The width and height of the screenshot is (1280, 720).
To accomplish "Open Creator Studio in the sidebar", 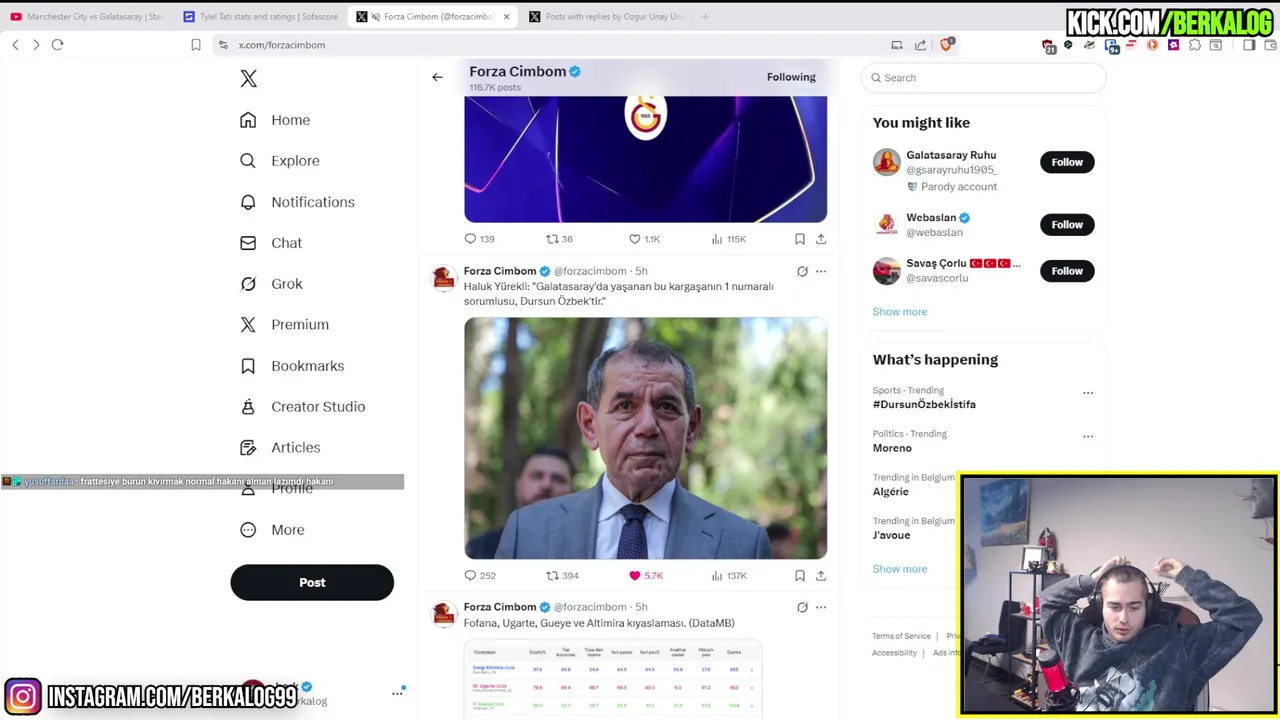I will 302,407.
